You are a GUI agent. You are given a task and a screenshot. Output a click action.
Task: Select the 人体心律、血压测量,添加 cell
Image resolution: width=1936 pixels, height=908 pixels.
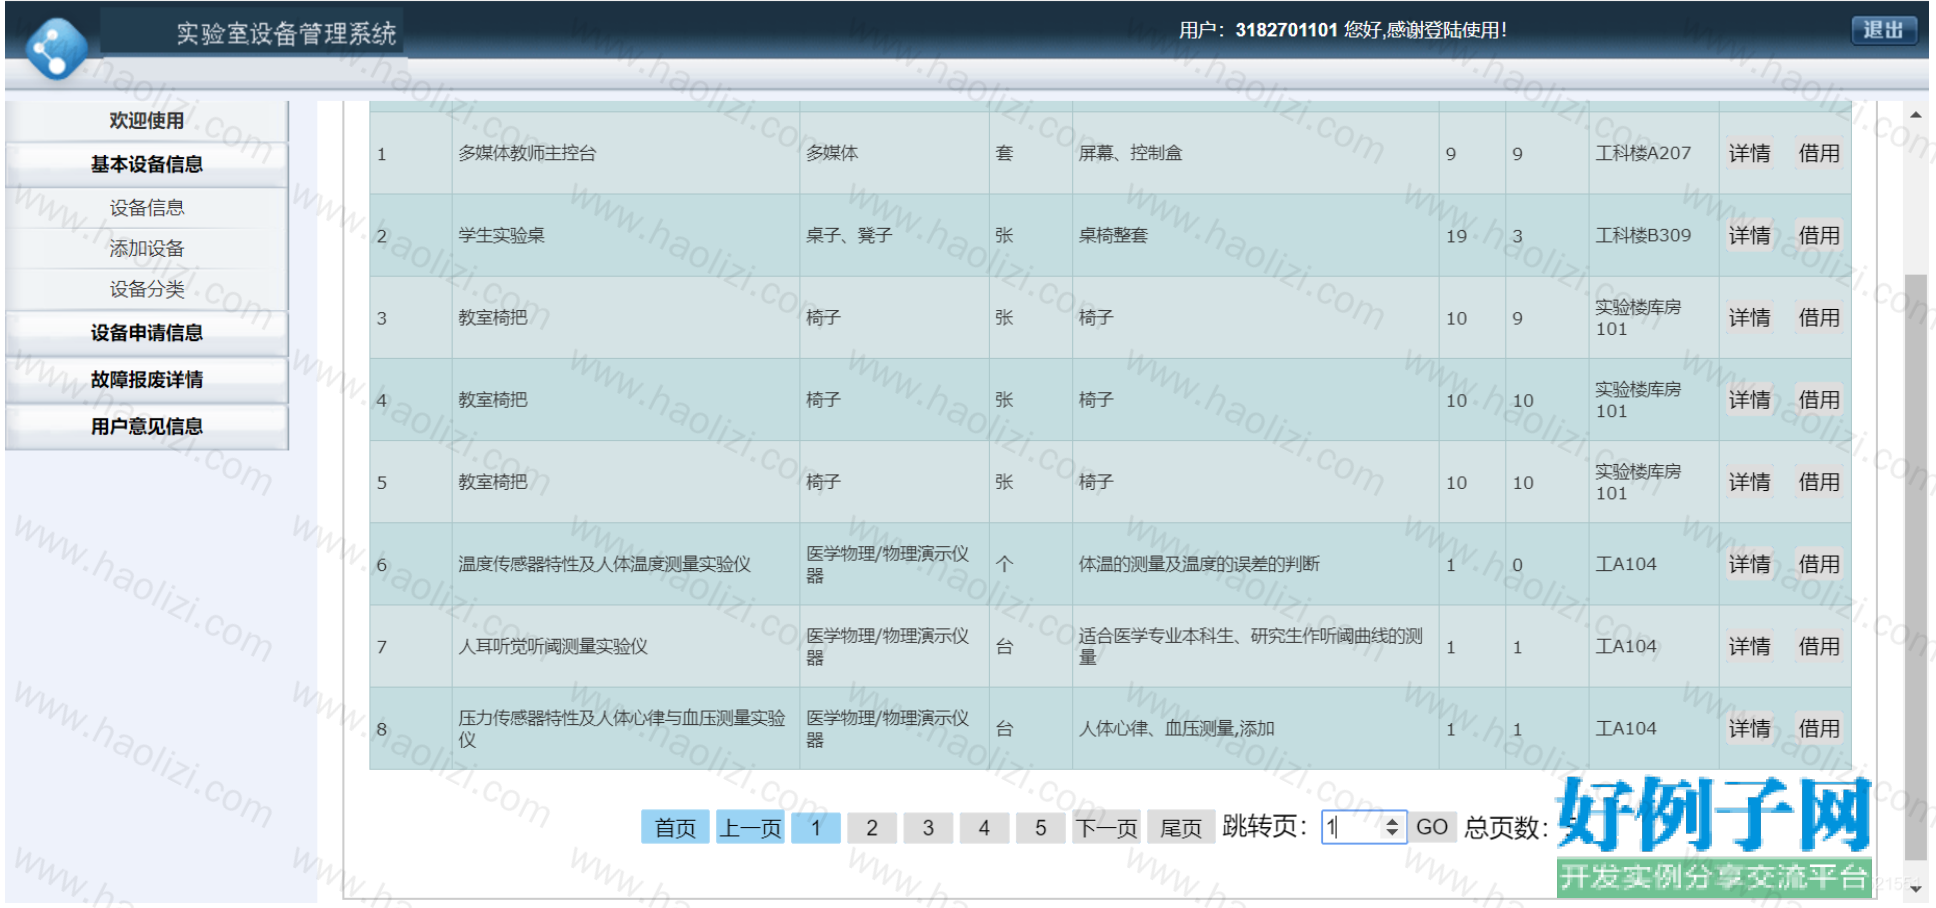1256,728
